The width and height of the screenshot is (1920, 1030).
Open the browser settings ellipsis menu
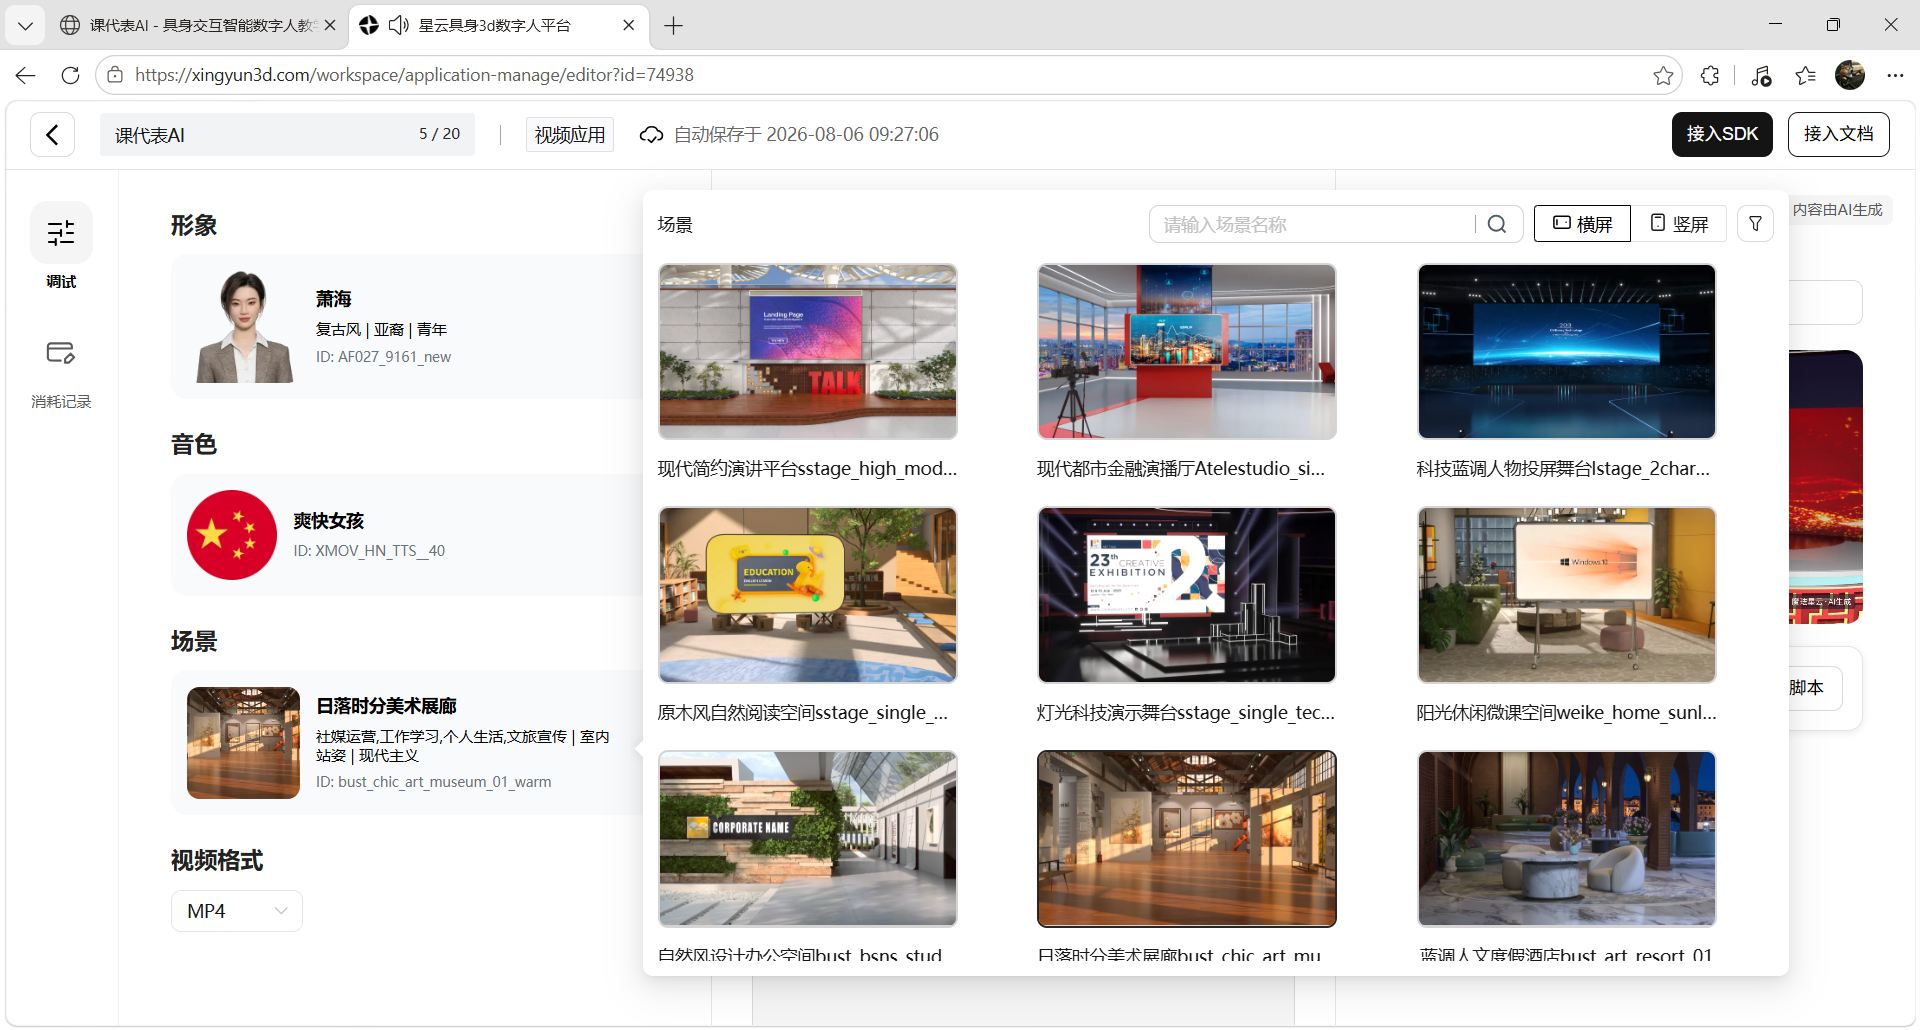click(1895, 75)
